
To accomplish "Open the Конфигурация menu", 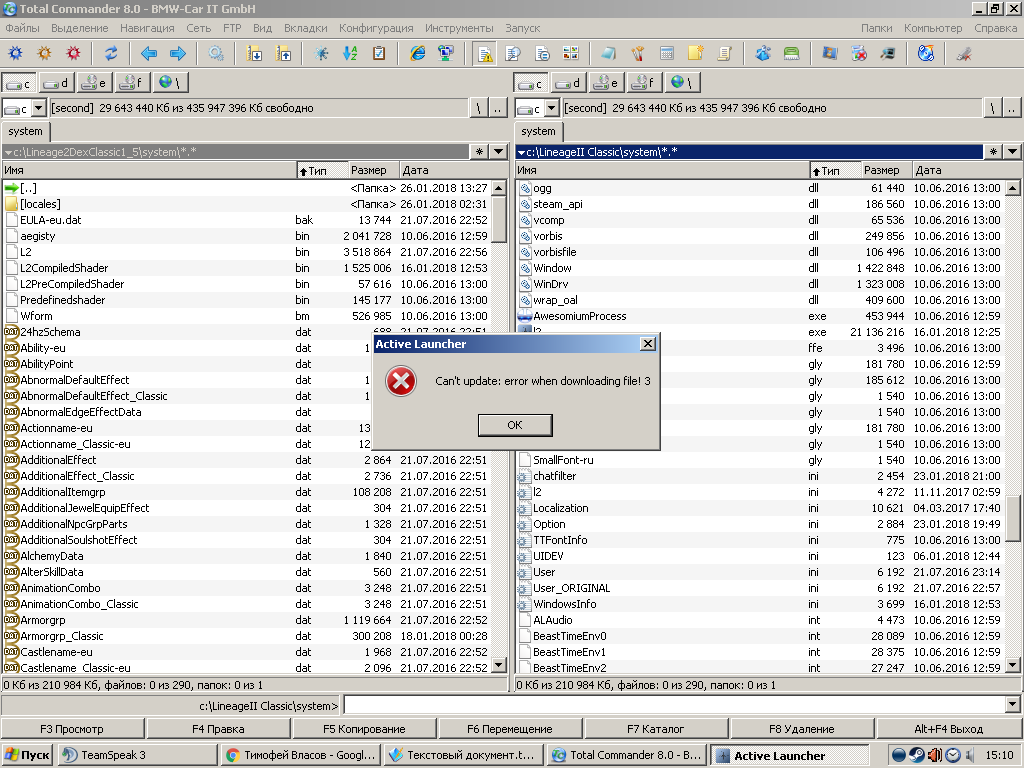I will (x=376, y=28).
